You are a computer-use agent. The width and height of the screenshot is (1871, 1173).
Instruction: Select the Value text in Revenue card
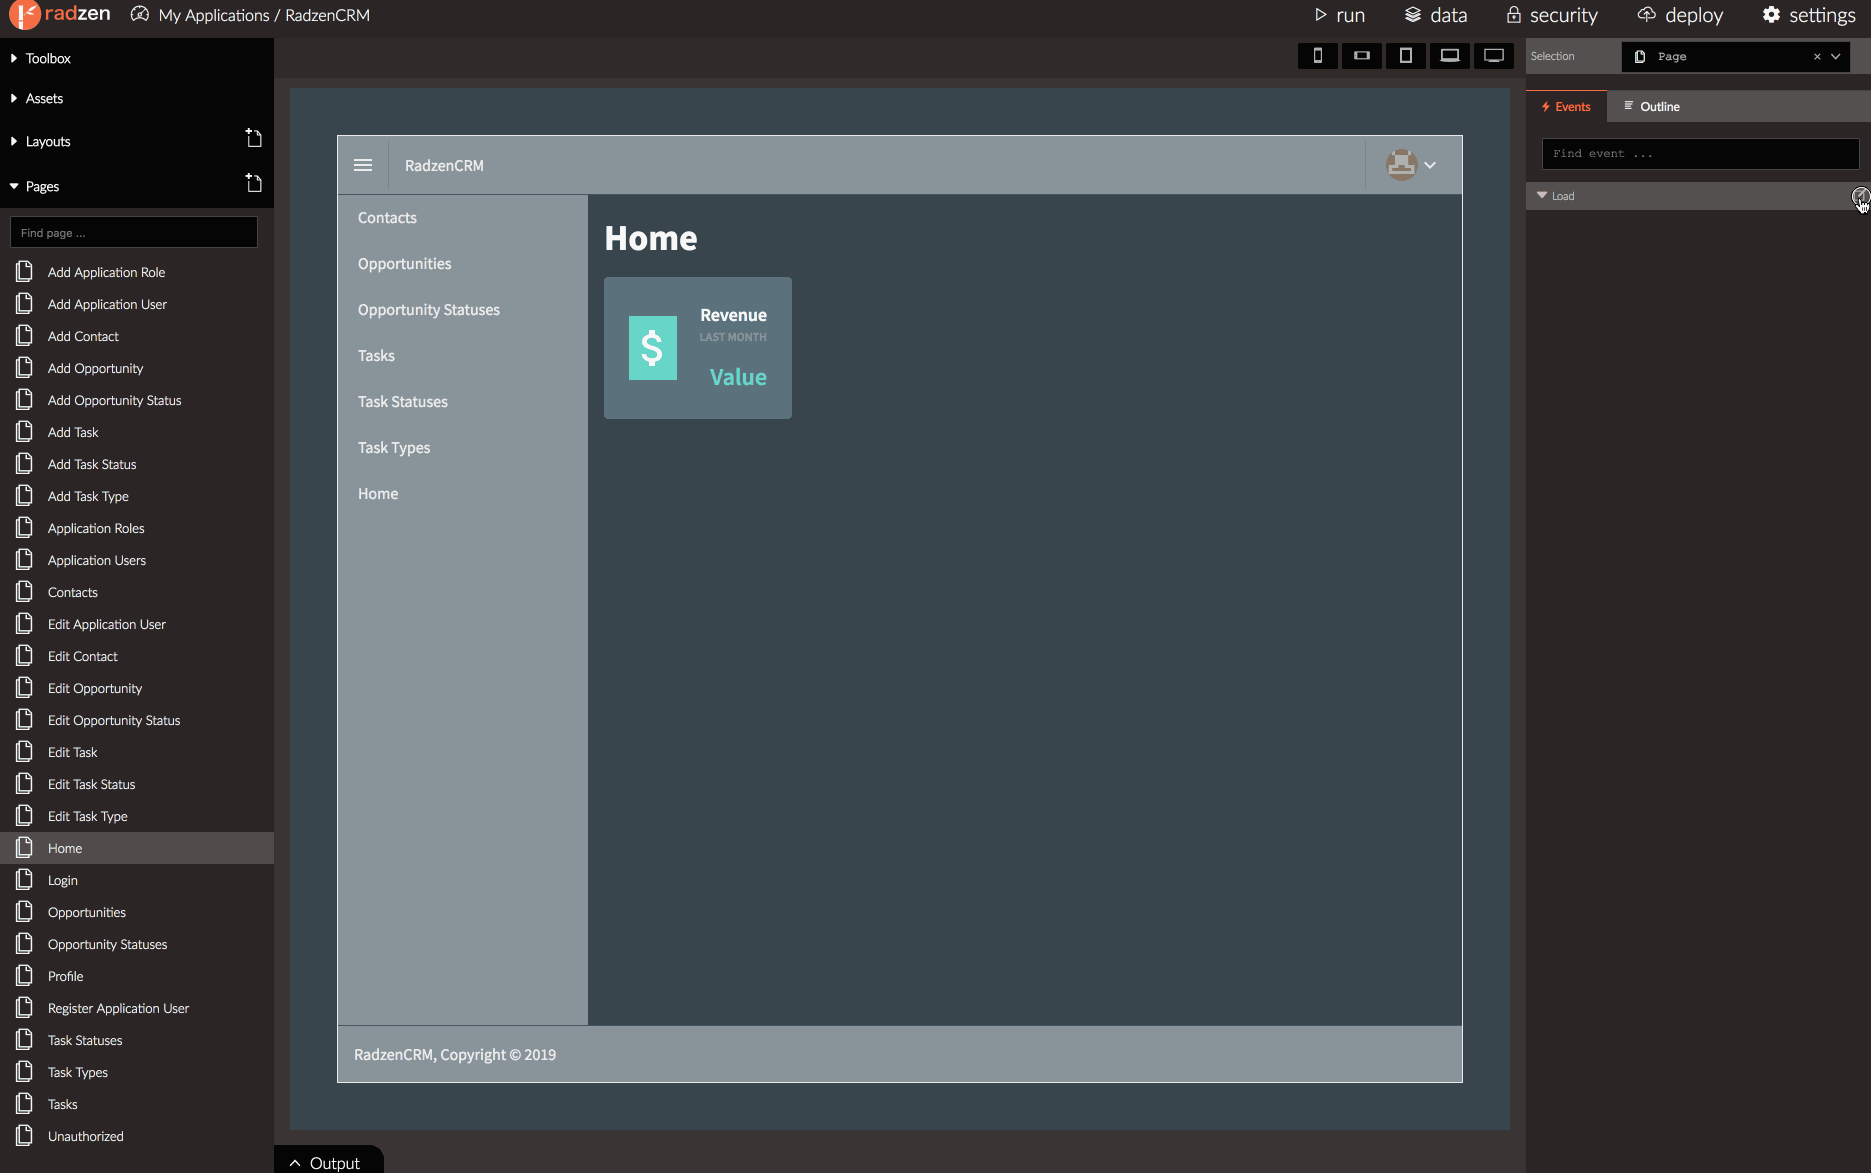click(738, 377)
